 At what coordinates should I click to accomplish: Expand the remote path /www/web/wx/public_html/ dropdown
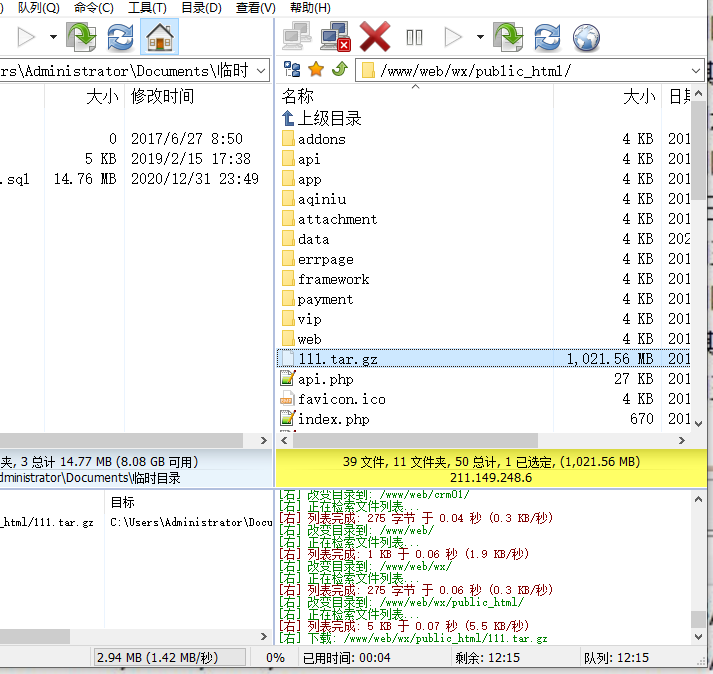[x=695, y=70]
